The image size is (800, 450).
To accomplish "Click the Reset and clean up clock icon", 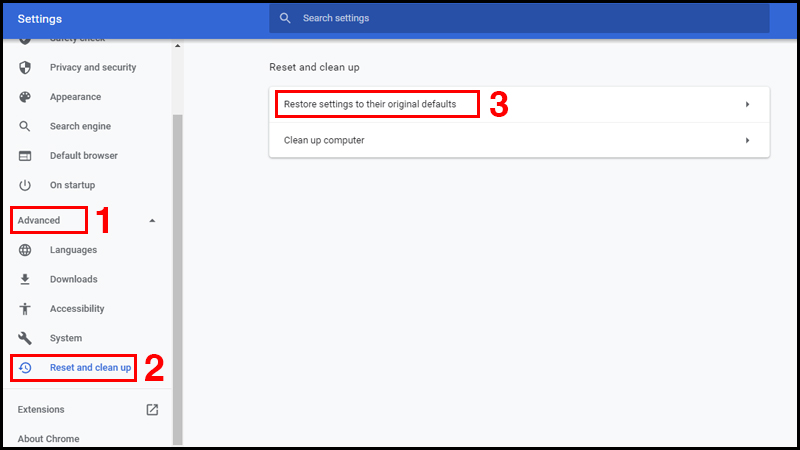I will click(x=25, y=367).
